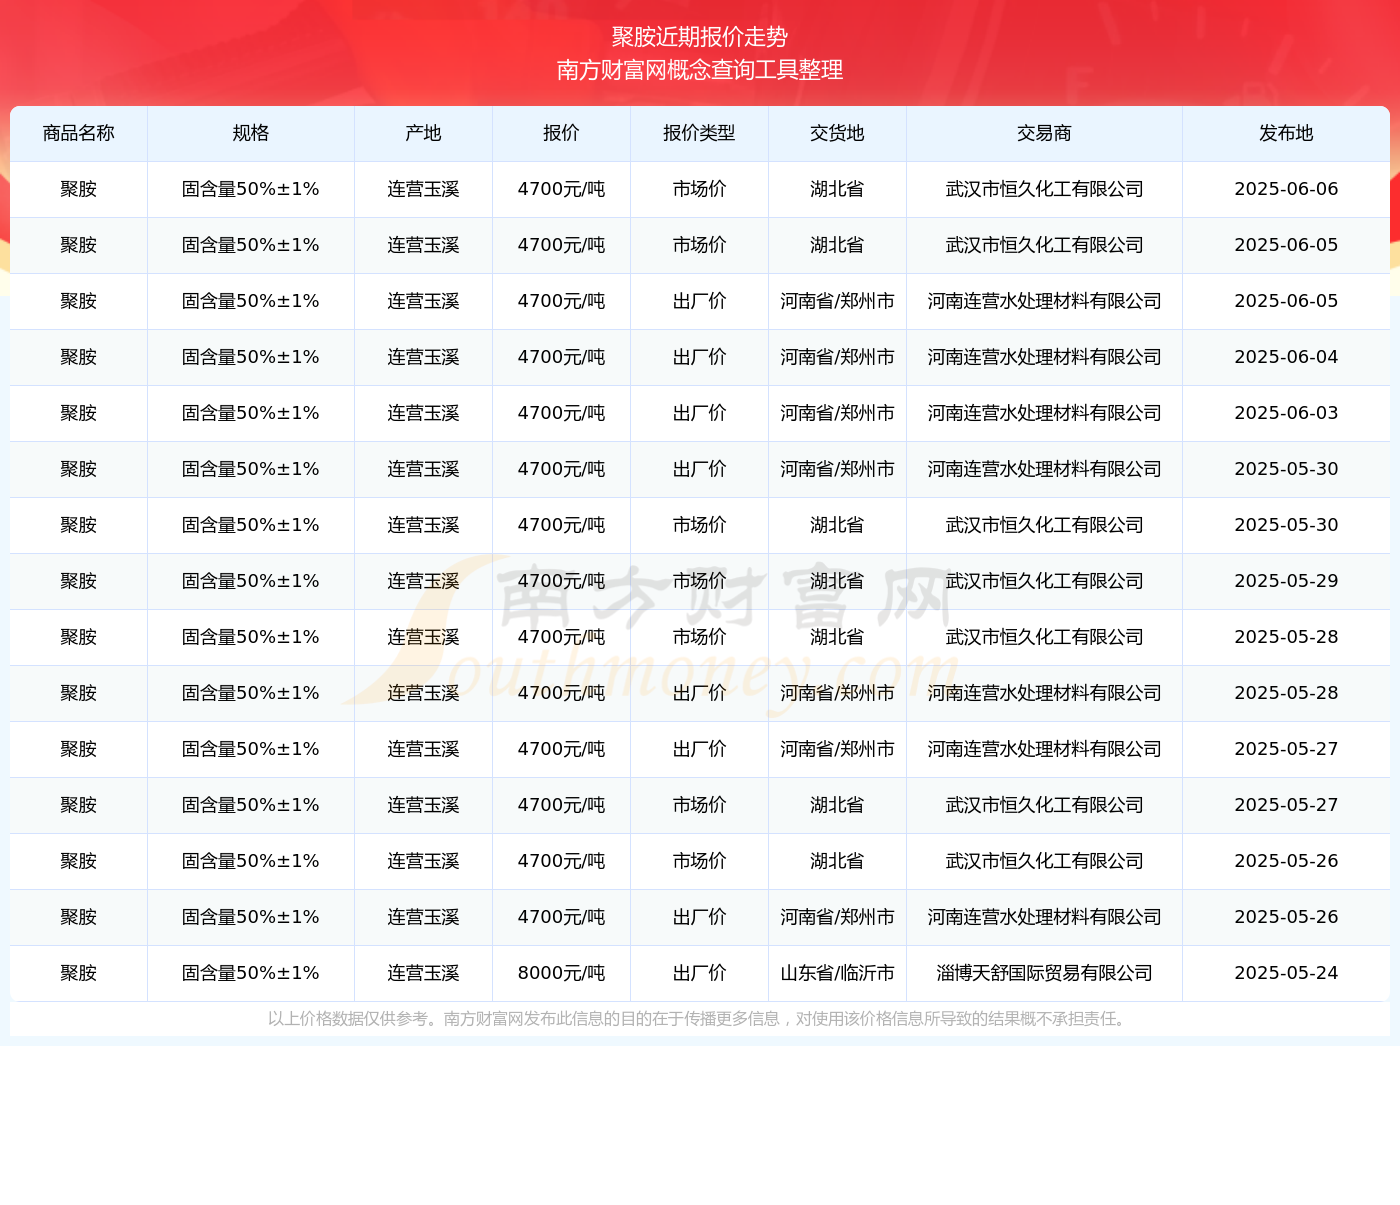Select the date cell 2025-06-03
1400x1205 pixels.
(x=1286, y=413)
